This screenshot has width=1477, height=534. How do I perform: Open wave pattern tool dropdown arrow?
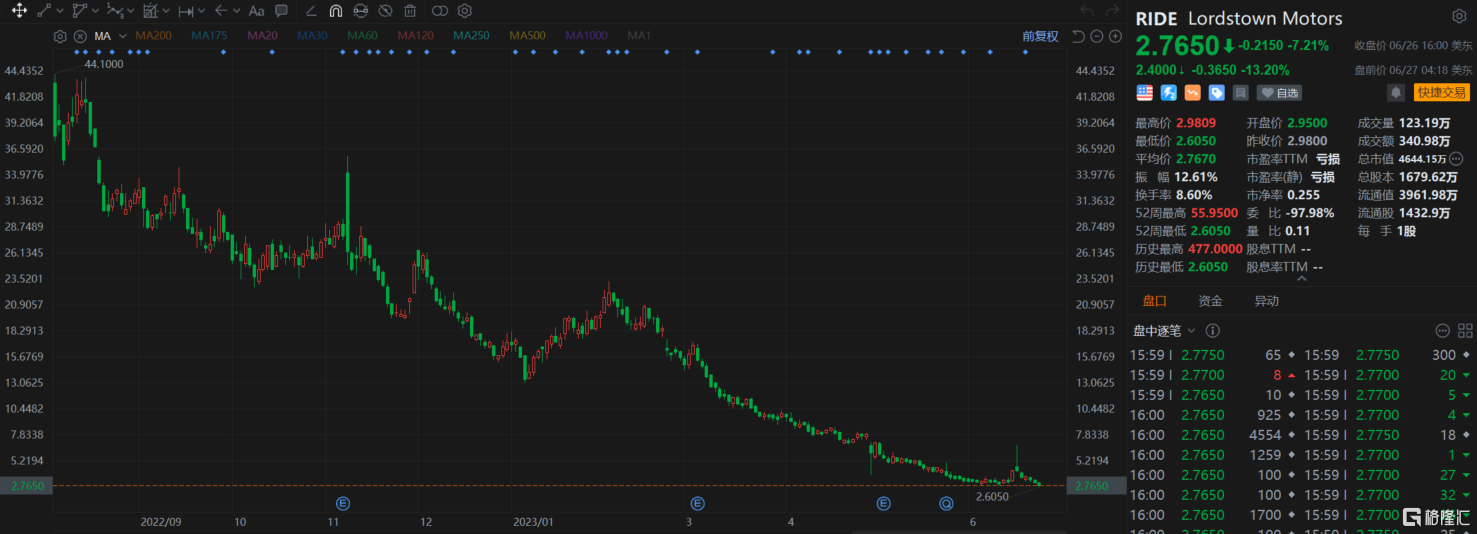131,11
